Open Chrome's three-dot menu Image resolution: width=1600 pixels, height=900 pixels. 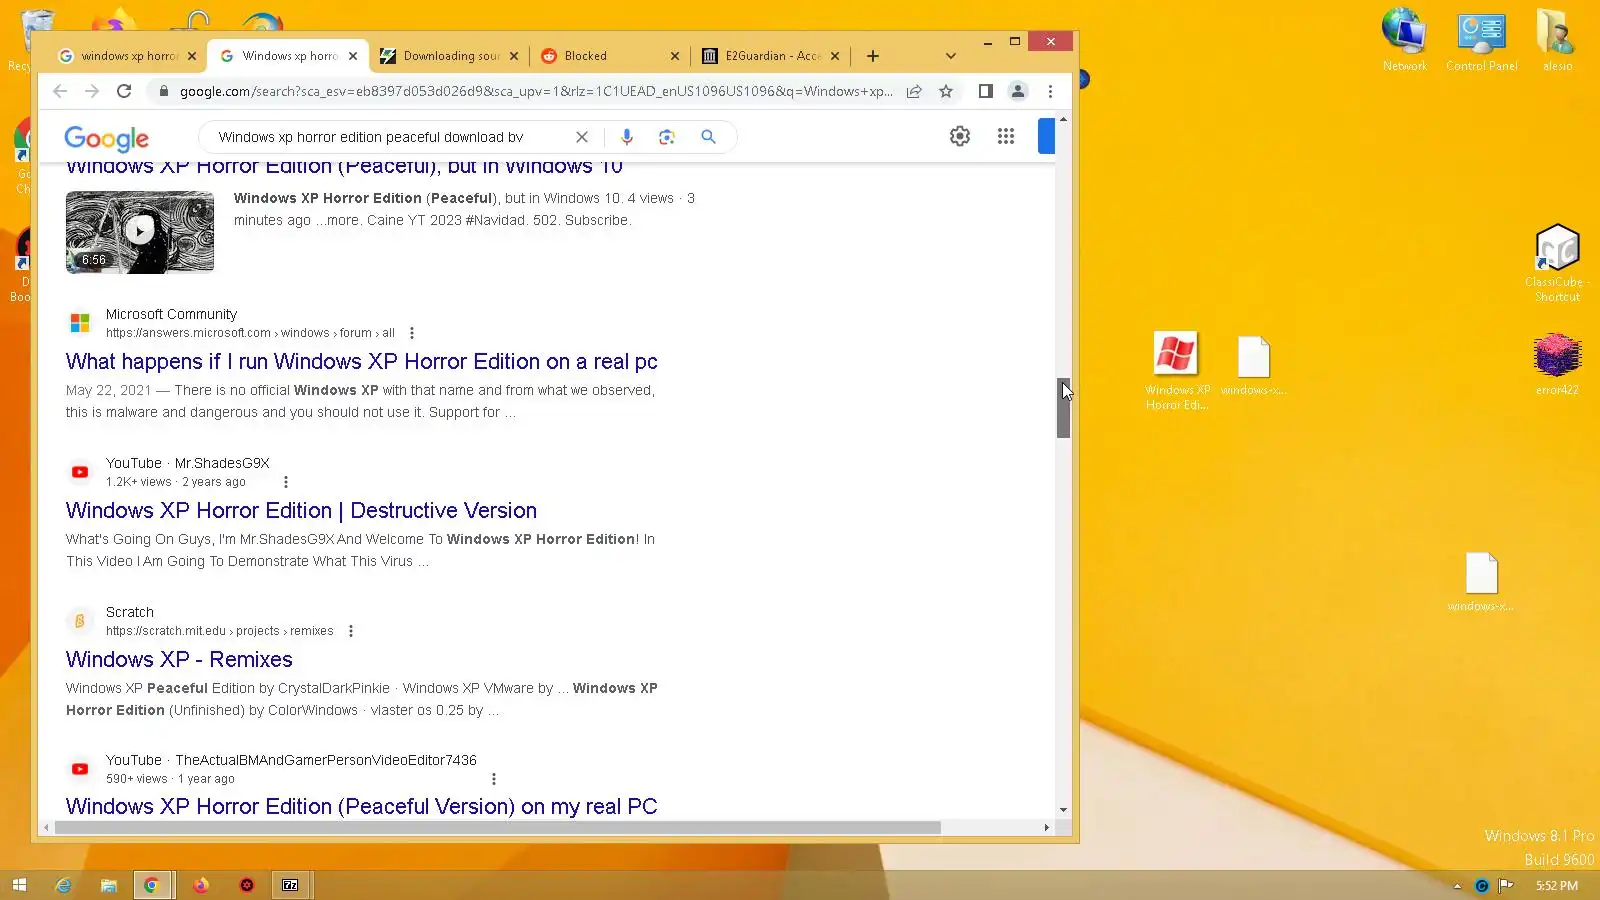[1050, 91]
